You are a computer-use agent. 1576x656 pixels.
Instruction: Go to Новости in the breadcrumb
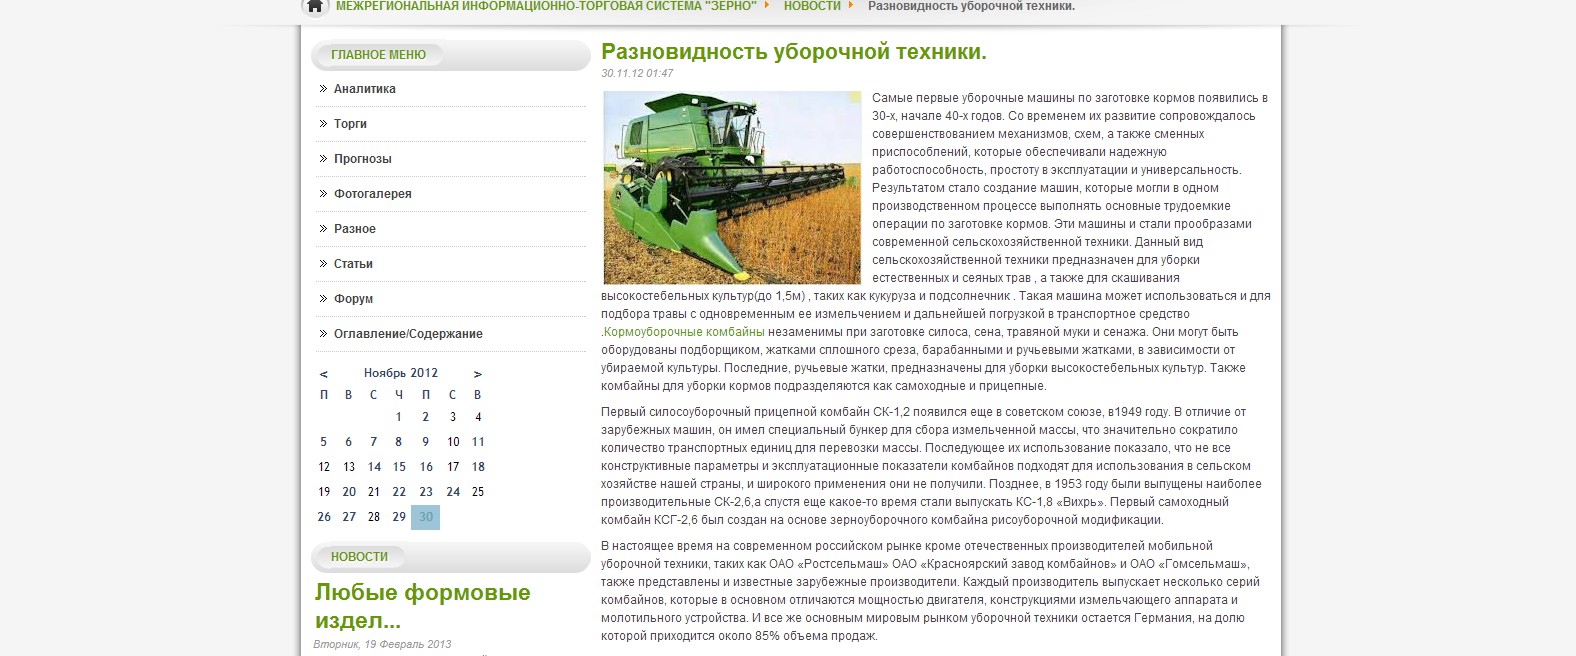point(812,6)
